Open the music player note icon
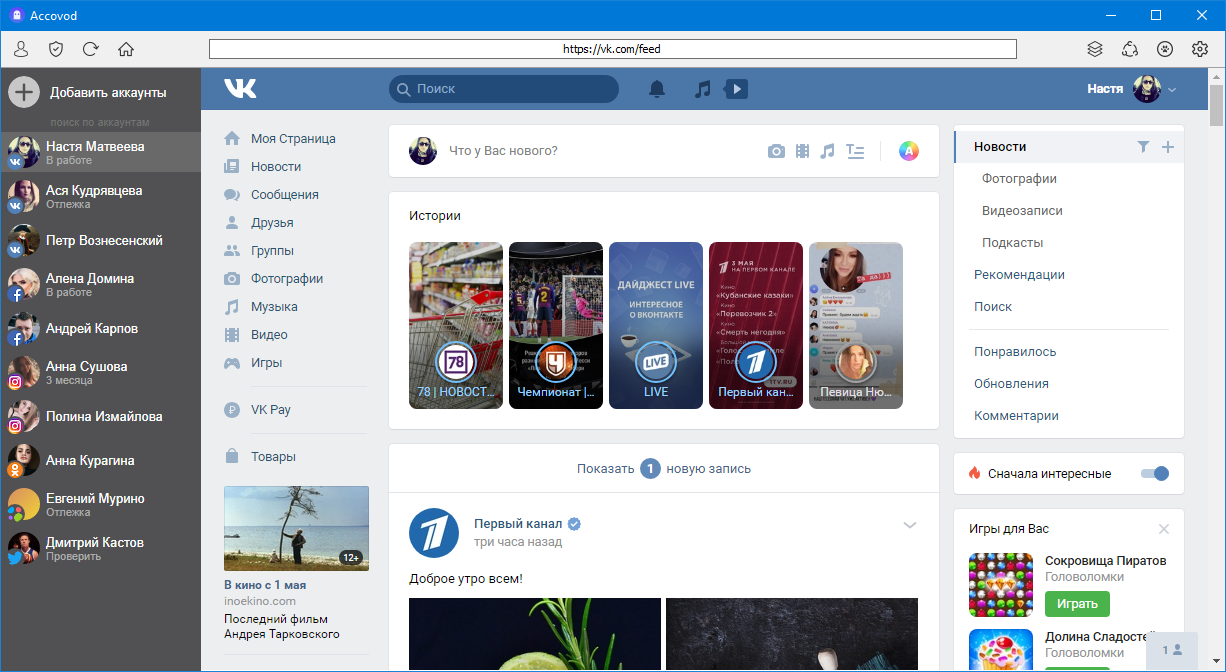This screenshot has height=672, width=1226. (x=703, y=89)
